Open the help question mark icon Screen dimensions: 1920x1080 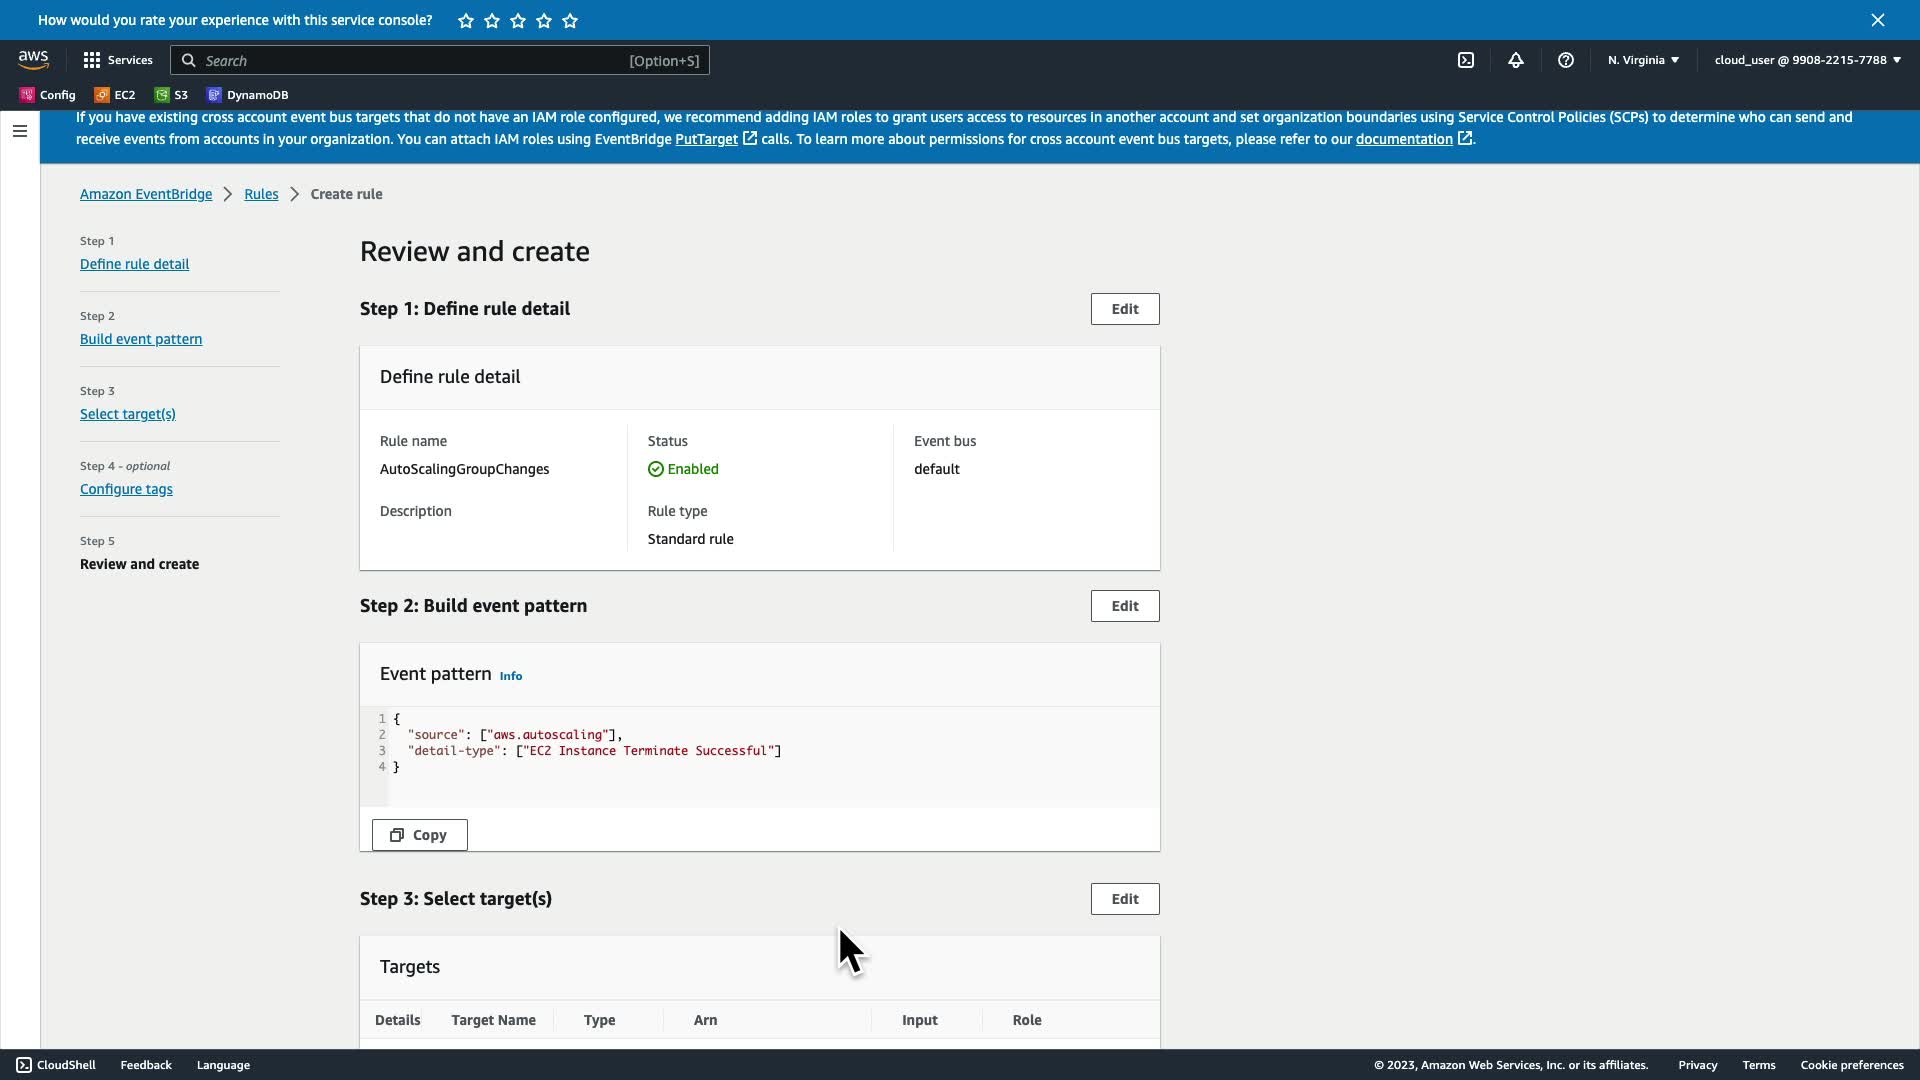click(1566, 60)
